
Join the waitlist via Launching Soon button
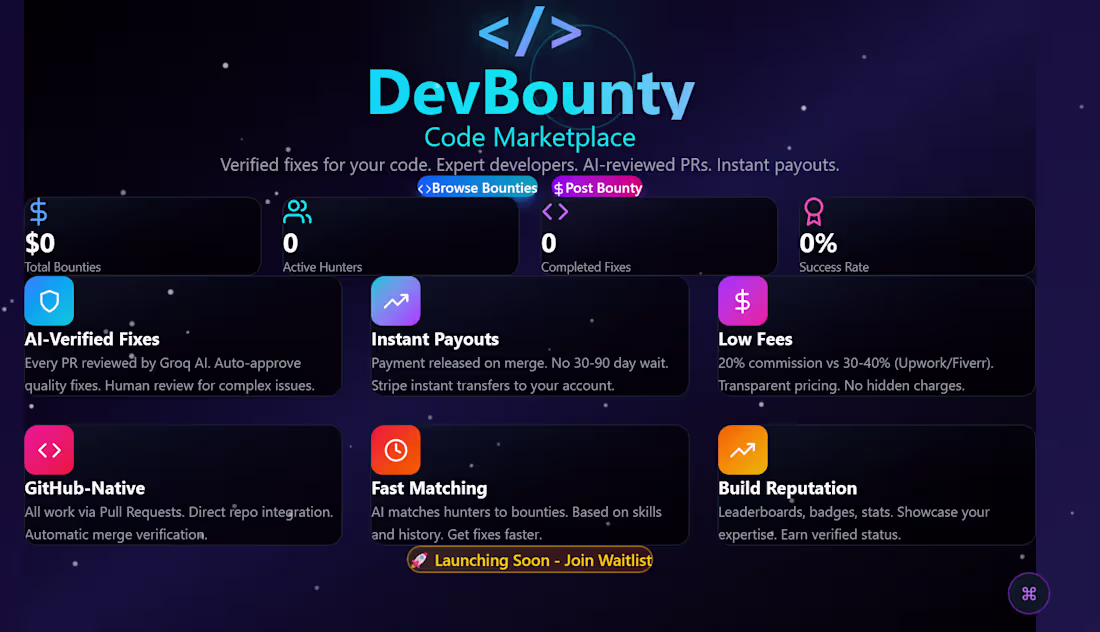point(530,560)
